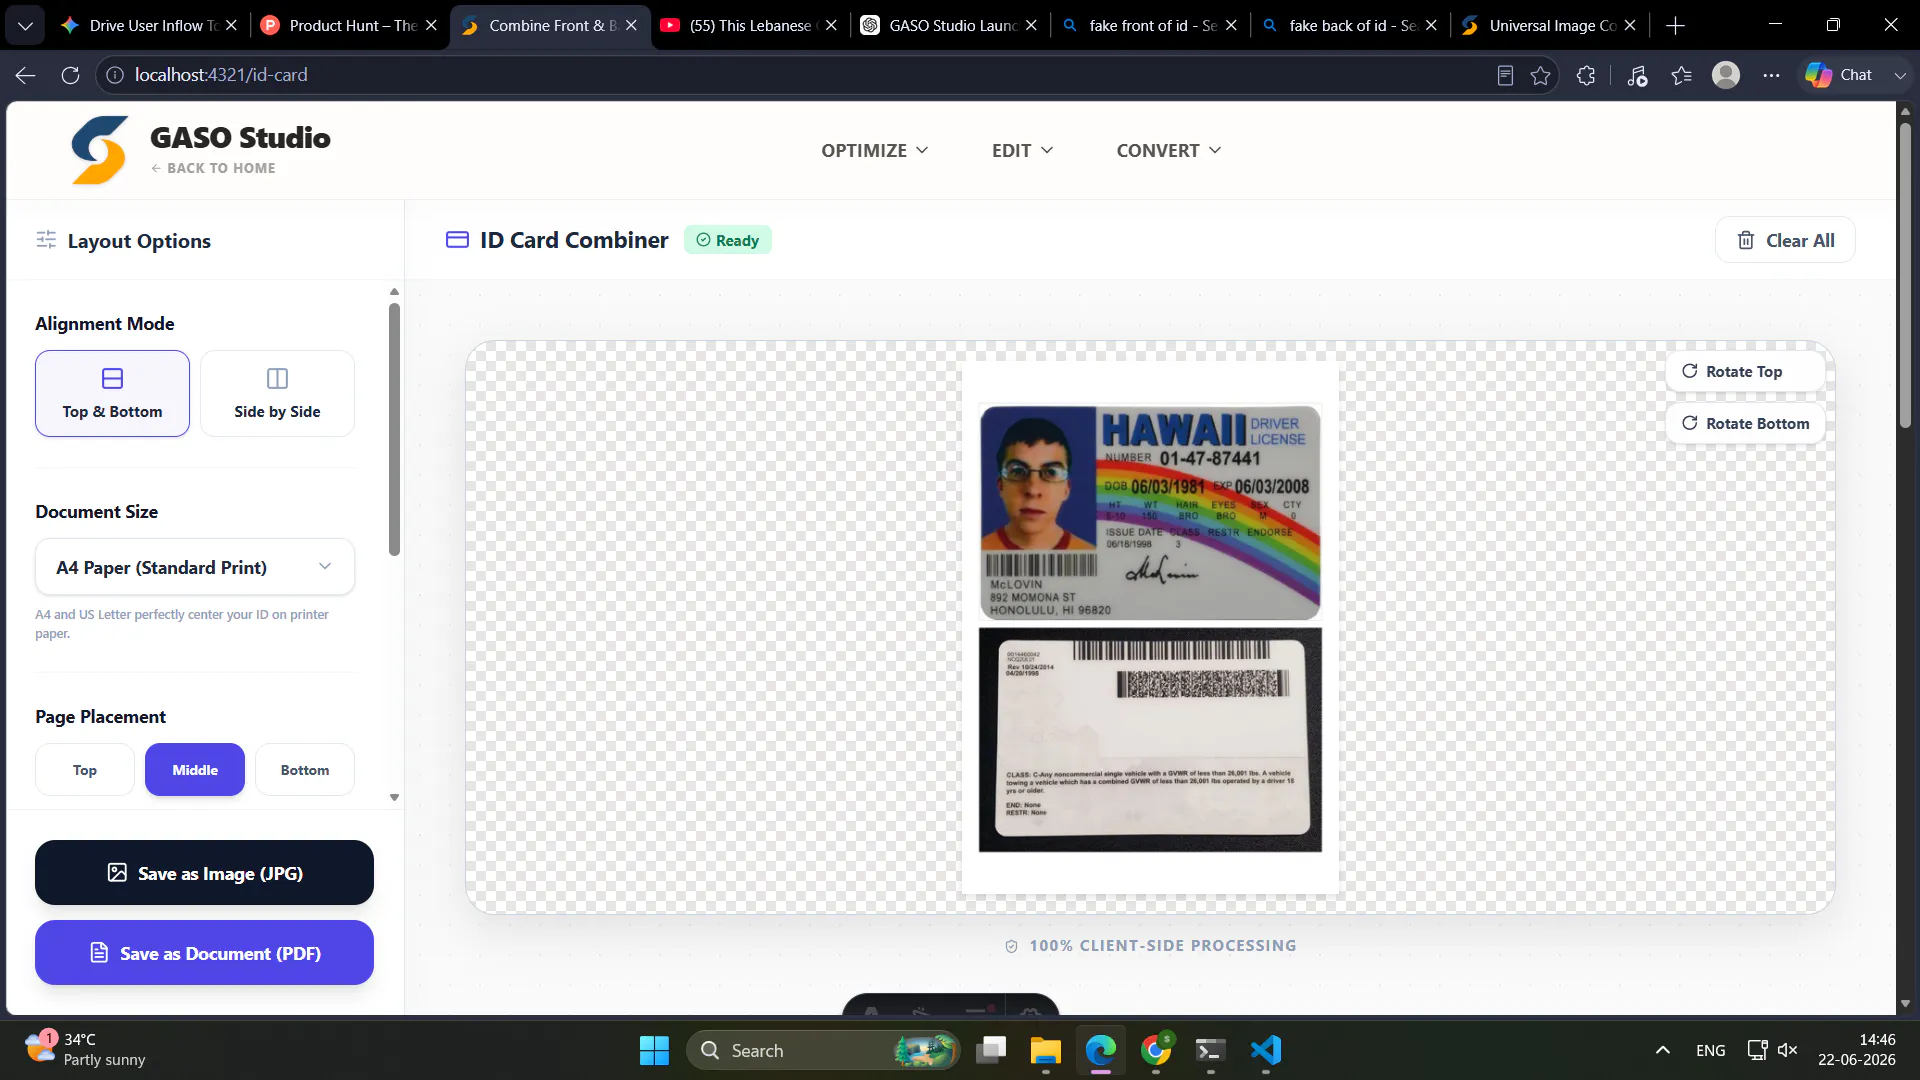Open the display cast tray icon

click(1757, 1050)
